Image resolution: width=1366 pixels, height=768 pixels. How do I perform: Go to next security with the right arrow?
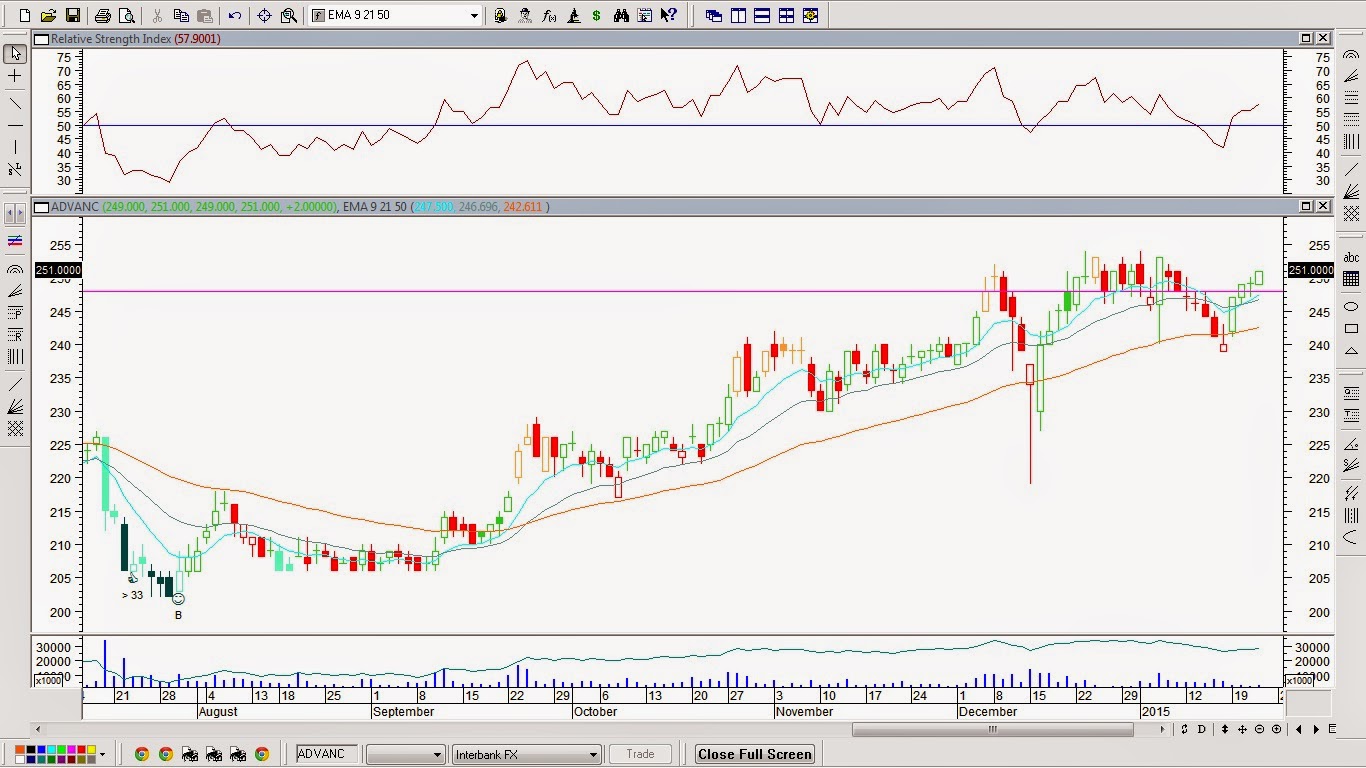1316,729
